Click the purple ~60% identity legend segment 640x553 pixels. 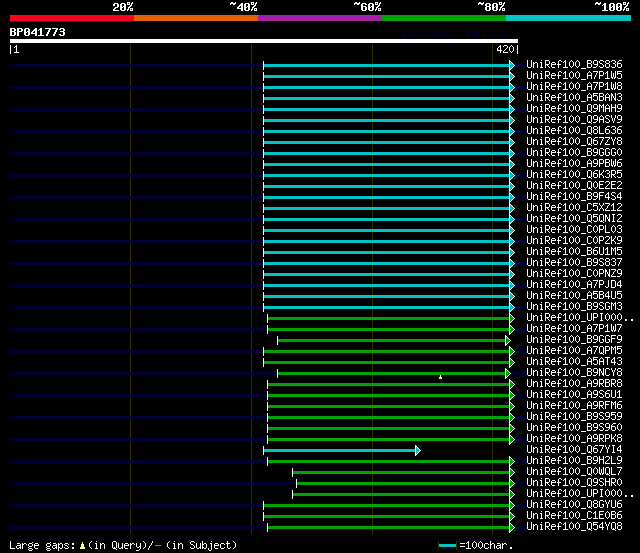320,18
